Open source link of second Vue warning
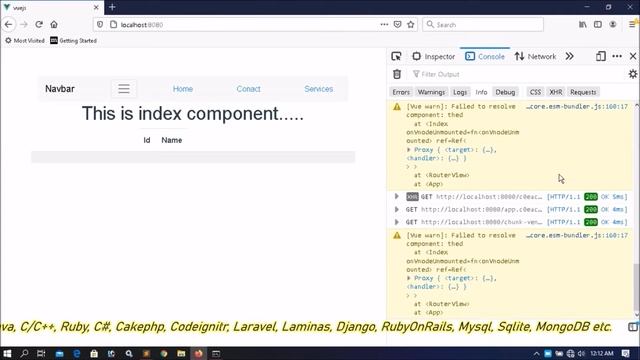 pos(577,236)
